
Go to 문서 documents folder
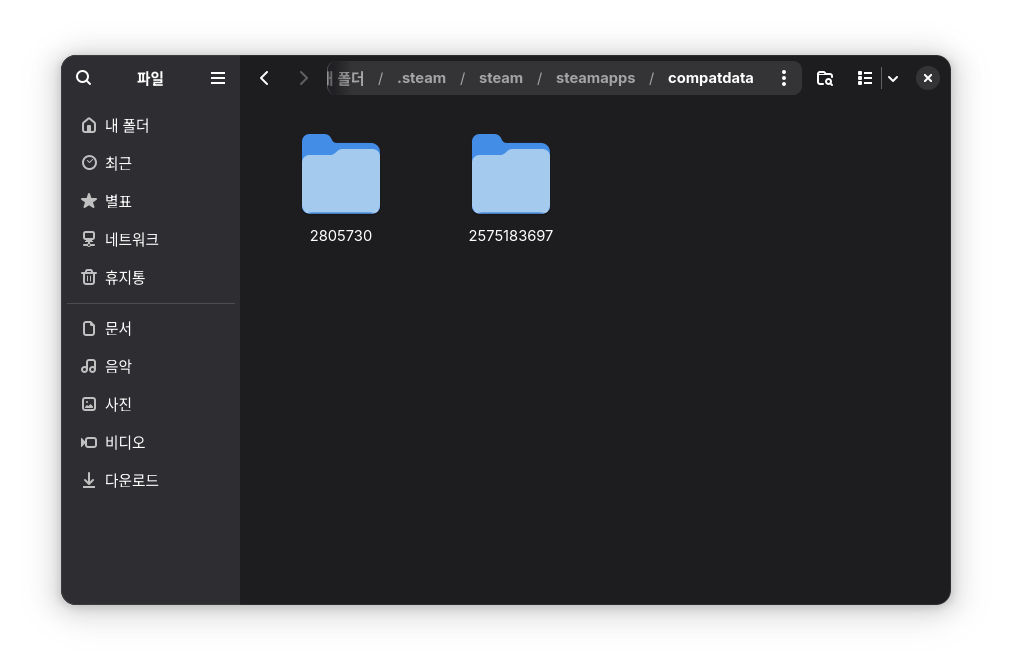pyautogui.click(x=118, y=328)
